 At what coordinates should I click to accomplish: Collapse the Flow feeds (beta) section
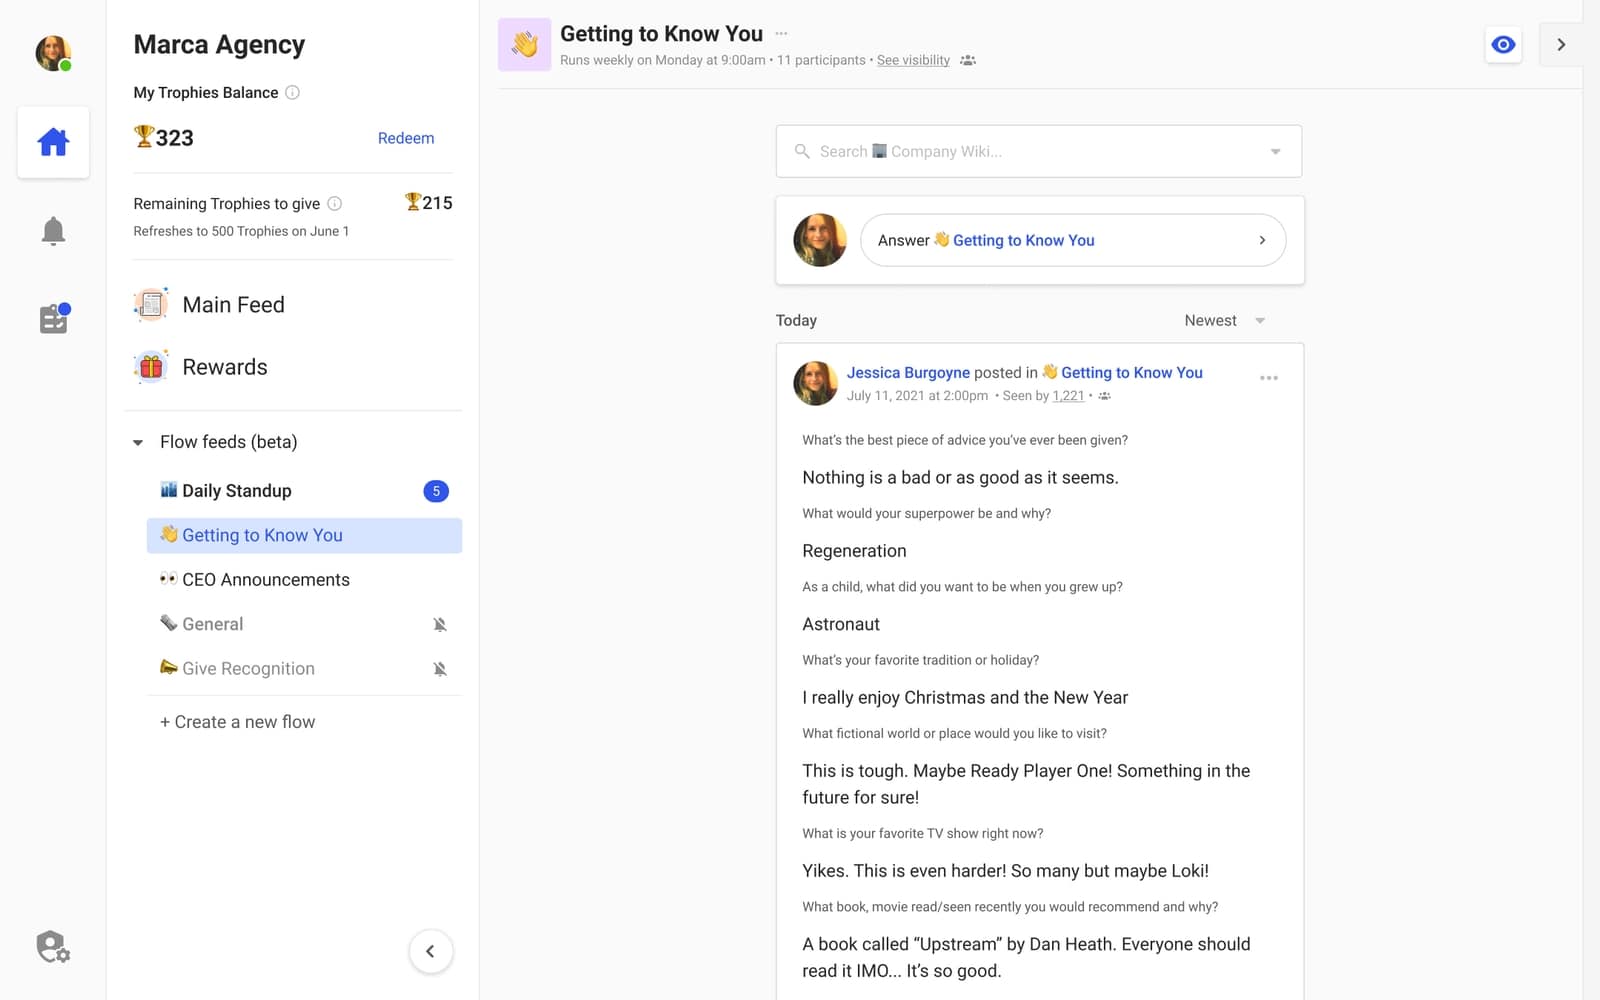tap(138, 442)
